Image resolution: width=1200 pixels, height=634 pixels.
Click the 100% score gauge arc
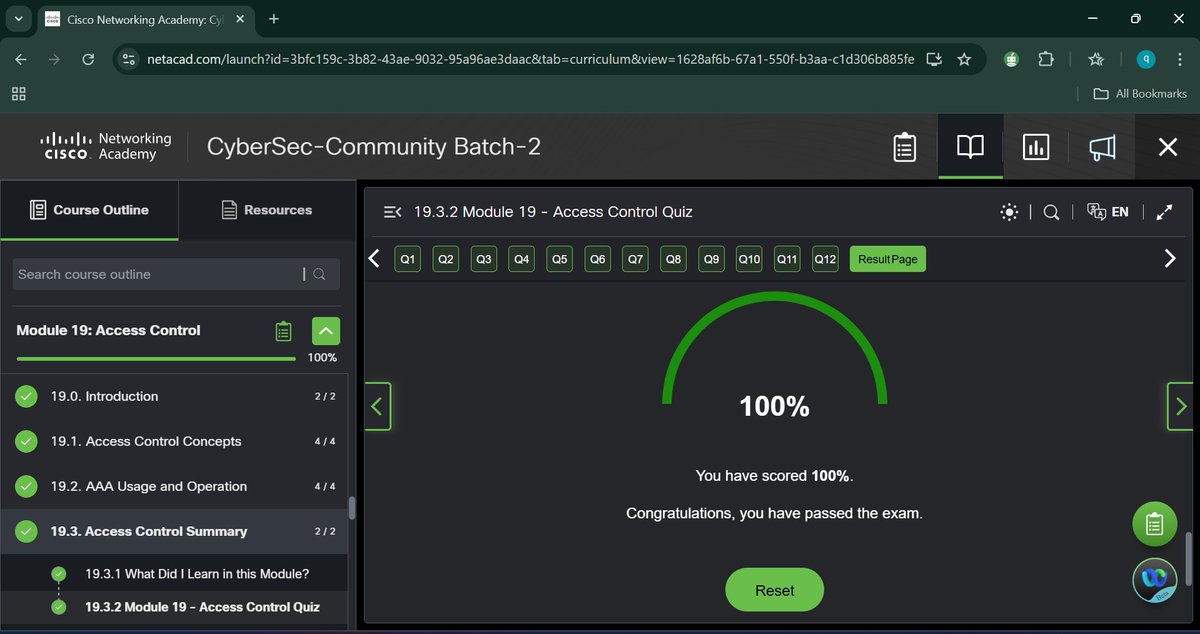click(775, 348)
